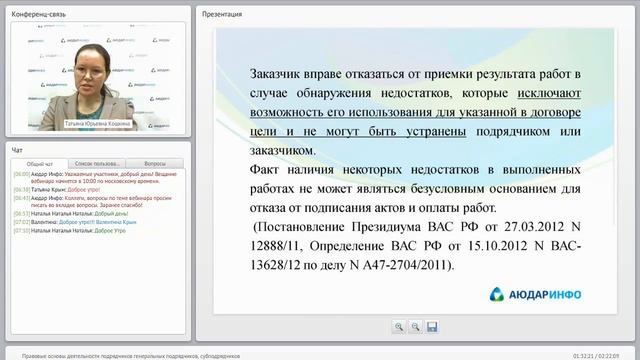This screenshot has height=360, width=640.
Task: Select Валентина's chat message
Action: point(75,222)
